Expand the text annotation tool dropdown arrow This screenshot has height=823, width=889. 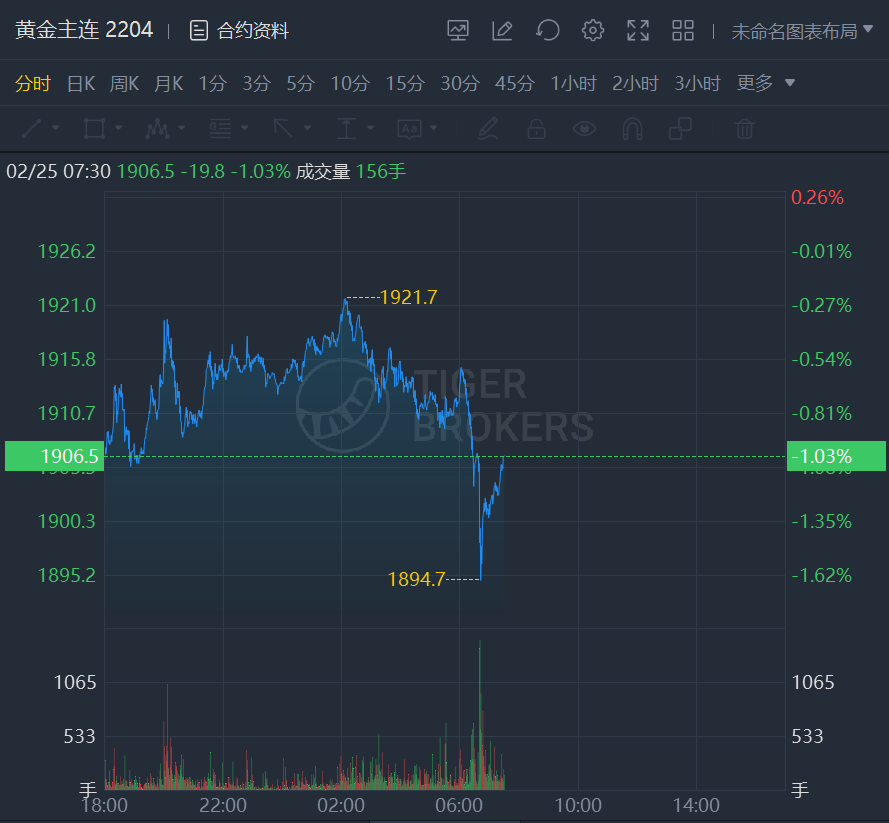pyautogui.click(x=434, y=128)
